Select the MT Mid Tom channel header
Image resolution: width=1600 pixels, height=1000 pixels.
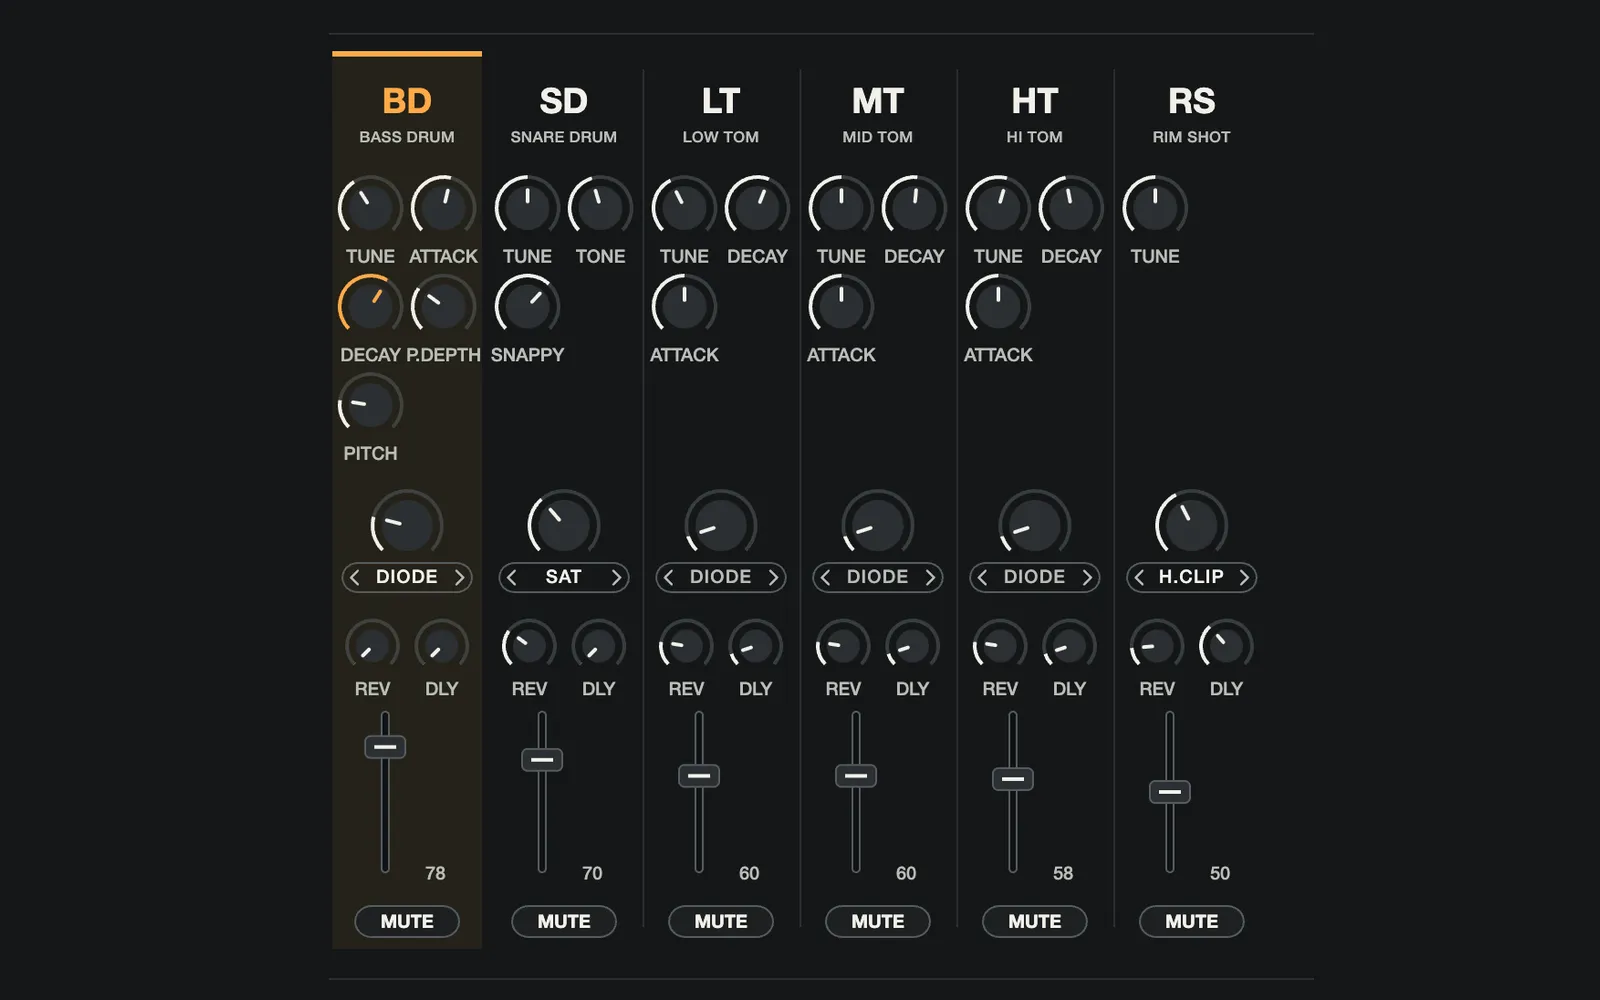878,115
